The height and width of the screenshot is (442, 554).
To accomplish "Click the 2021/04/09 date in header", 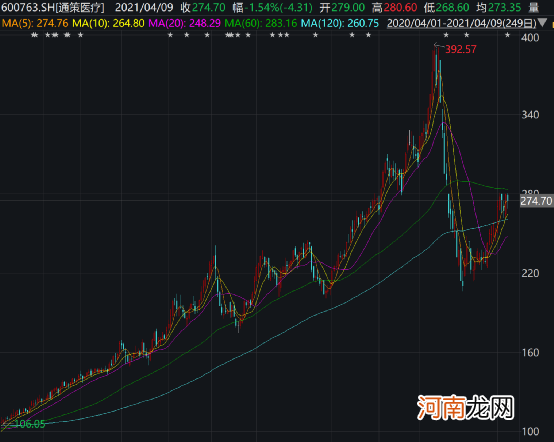I will (x=144, y=7).
